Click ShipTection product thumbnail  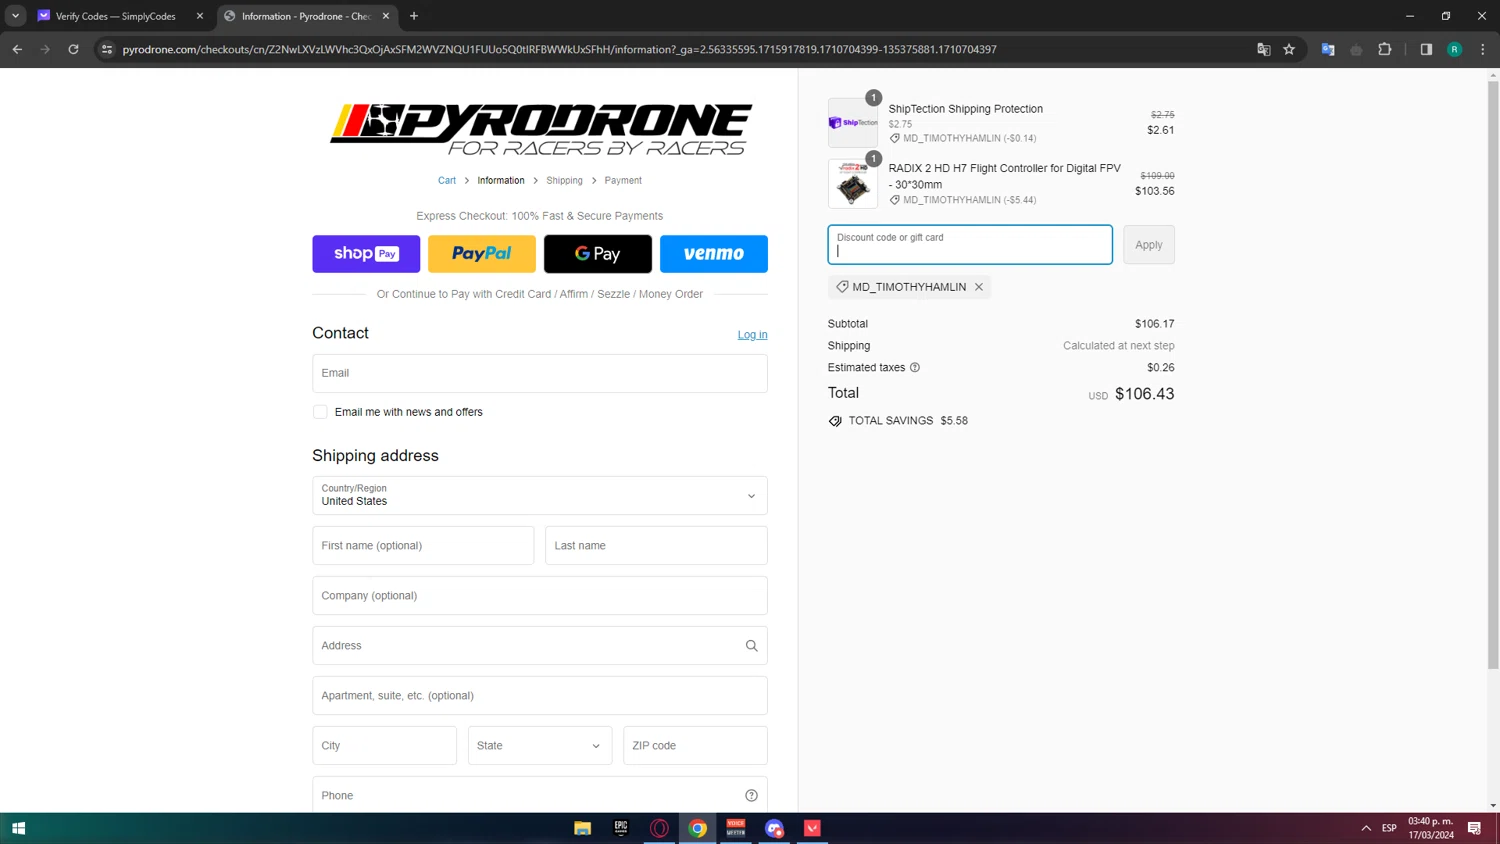click(853, 123)
